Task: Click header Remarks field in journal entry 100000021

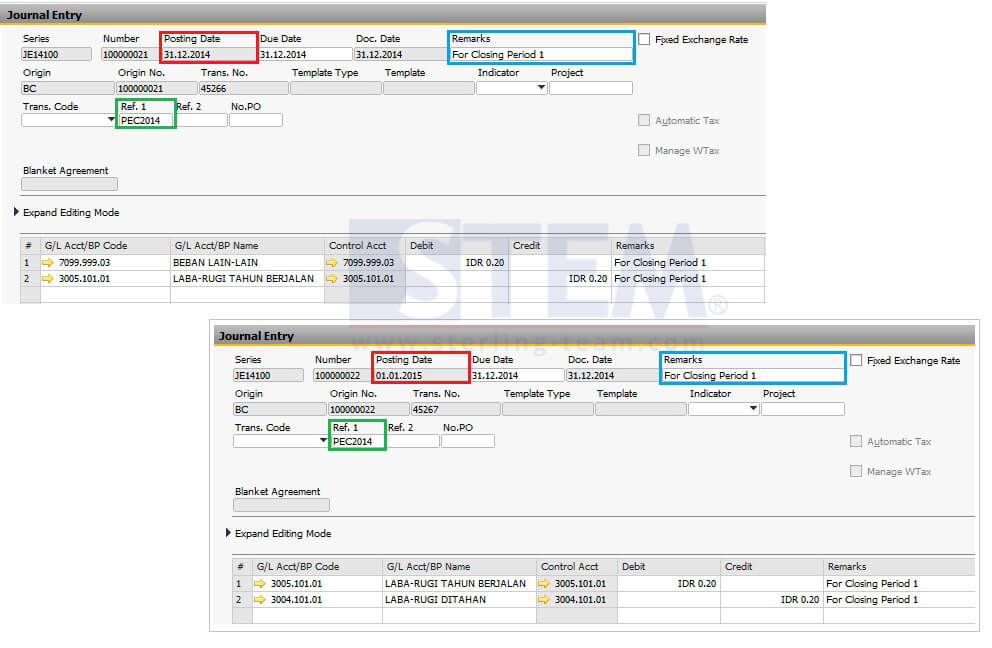Action: (541, 54)
